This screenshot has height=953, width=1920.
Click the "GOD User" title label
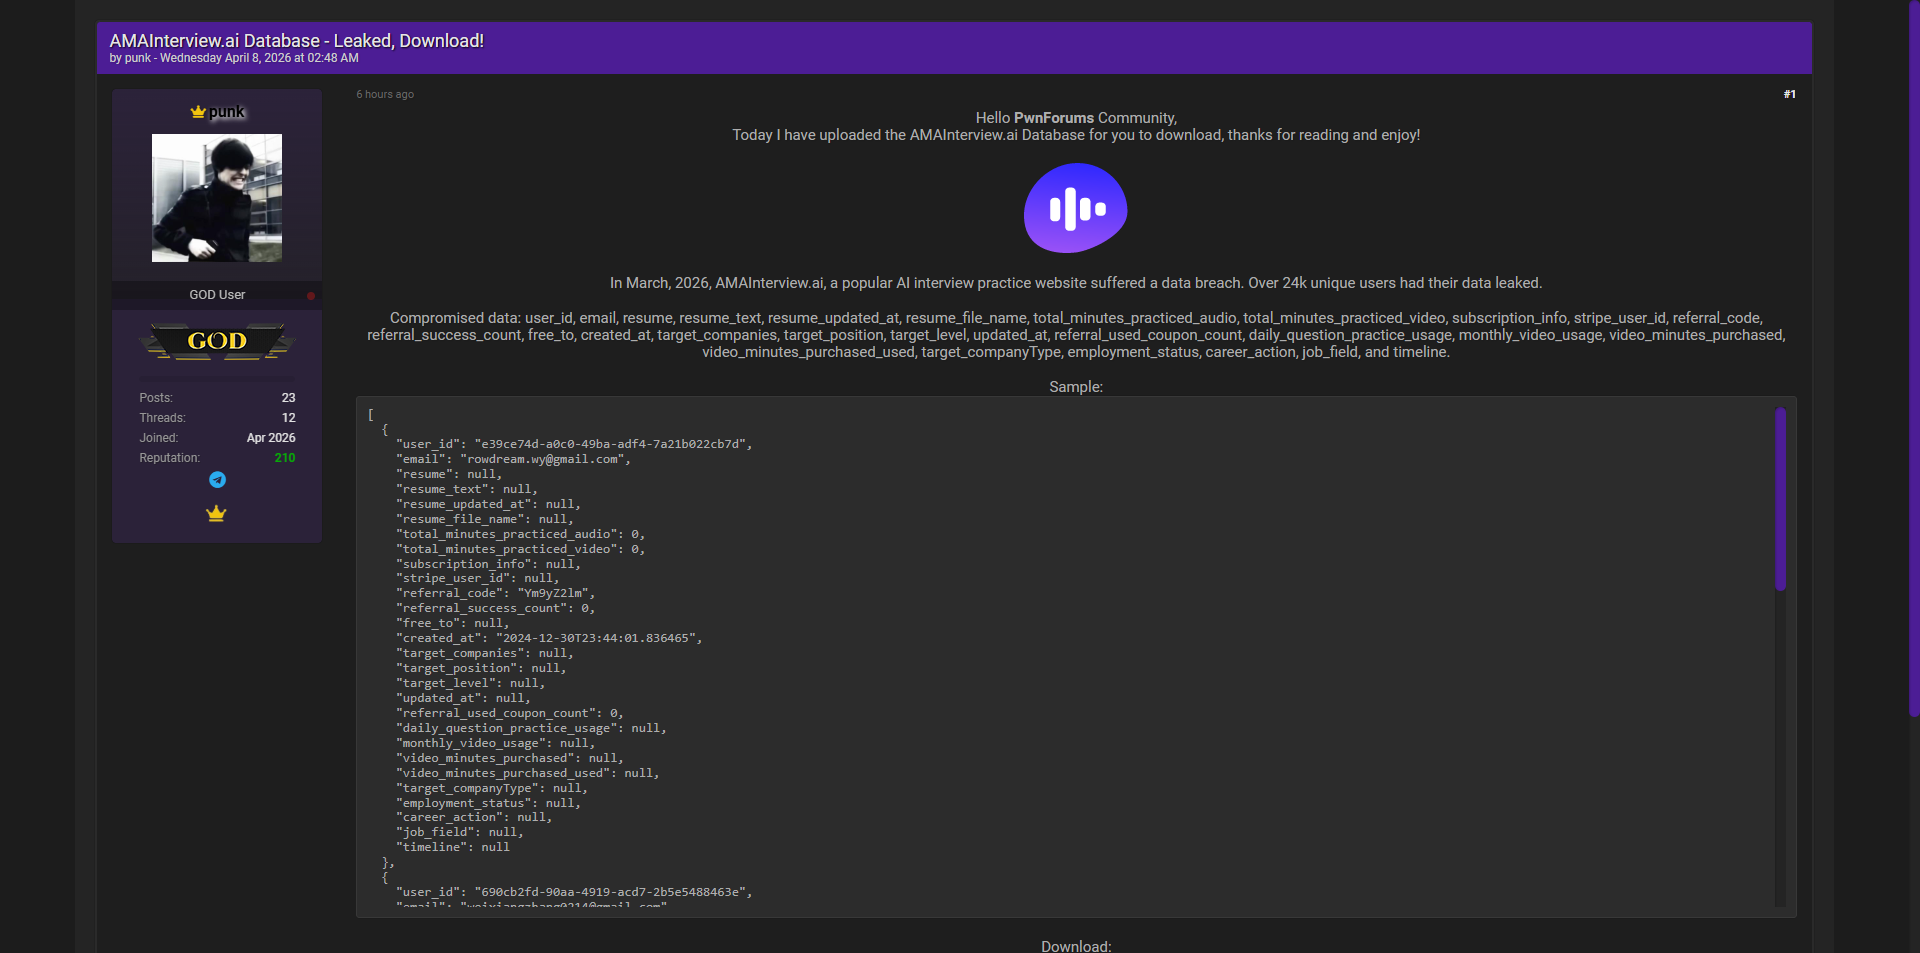(x=217, y=295)
